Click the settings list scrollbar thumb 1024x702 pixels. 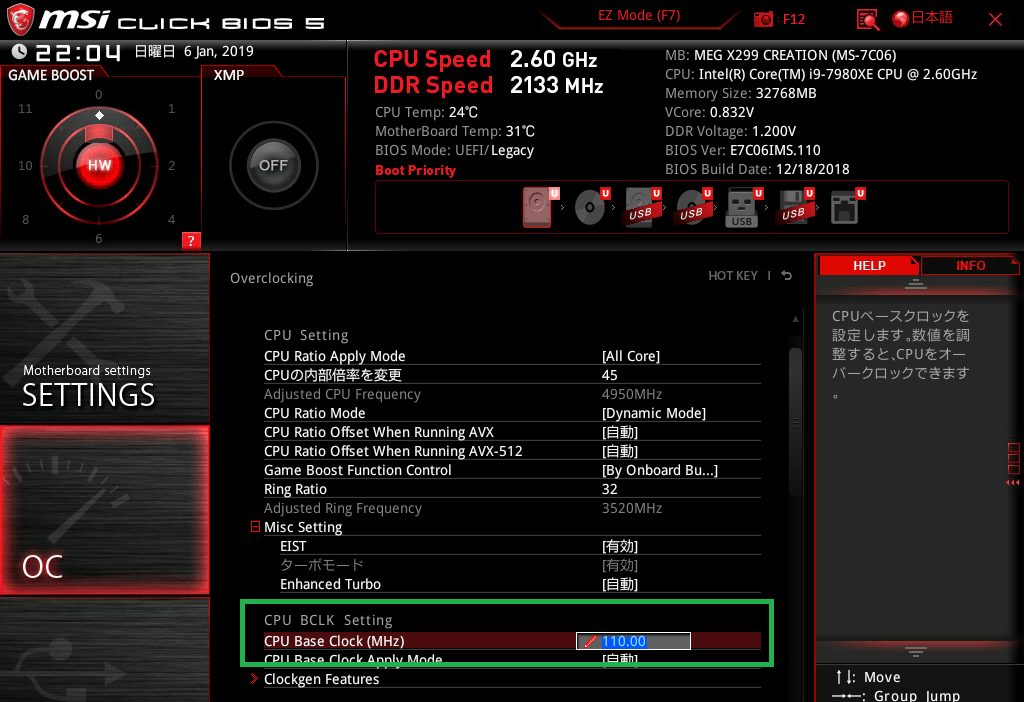point(795,422)
